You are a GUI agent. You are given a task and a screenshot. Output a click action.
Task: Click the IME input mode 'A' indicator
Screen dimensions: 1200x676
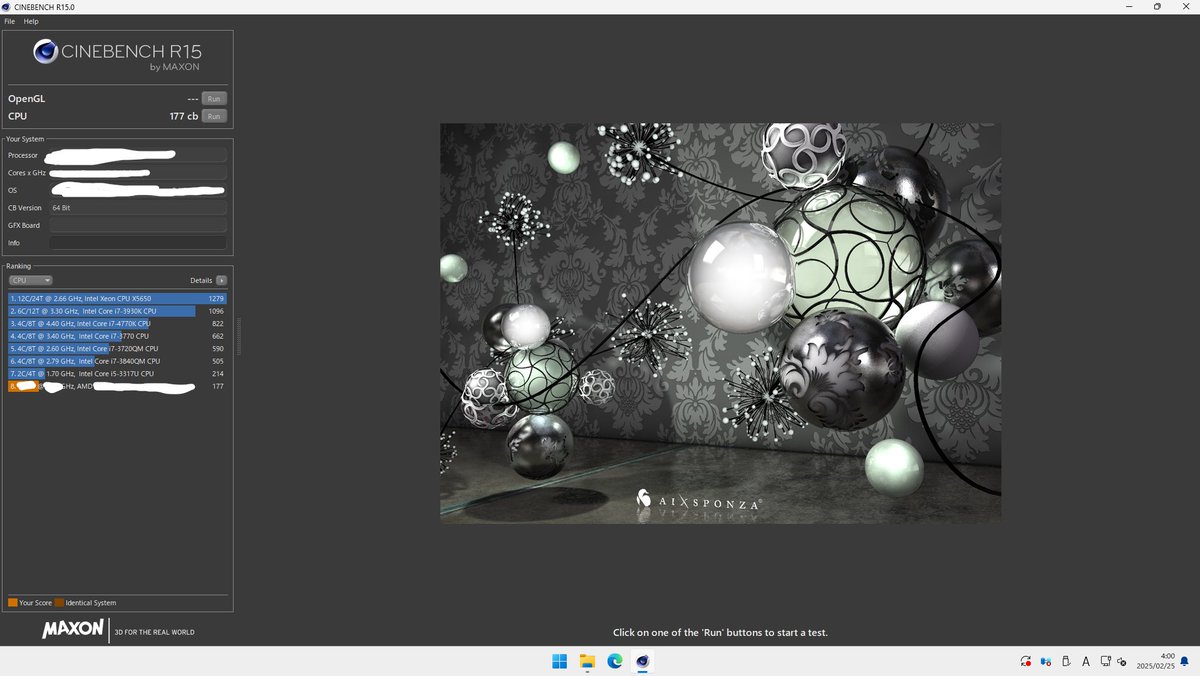click(1085, 661)
